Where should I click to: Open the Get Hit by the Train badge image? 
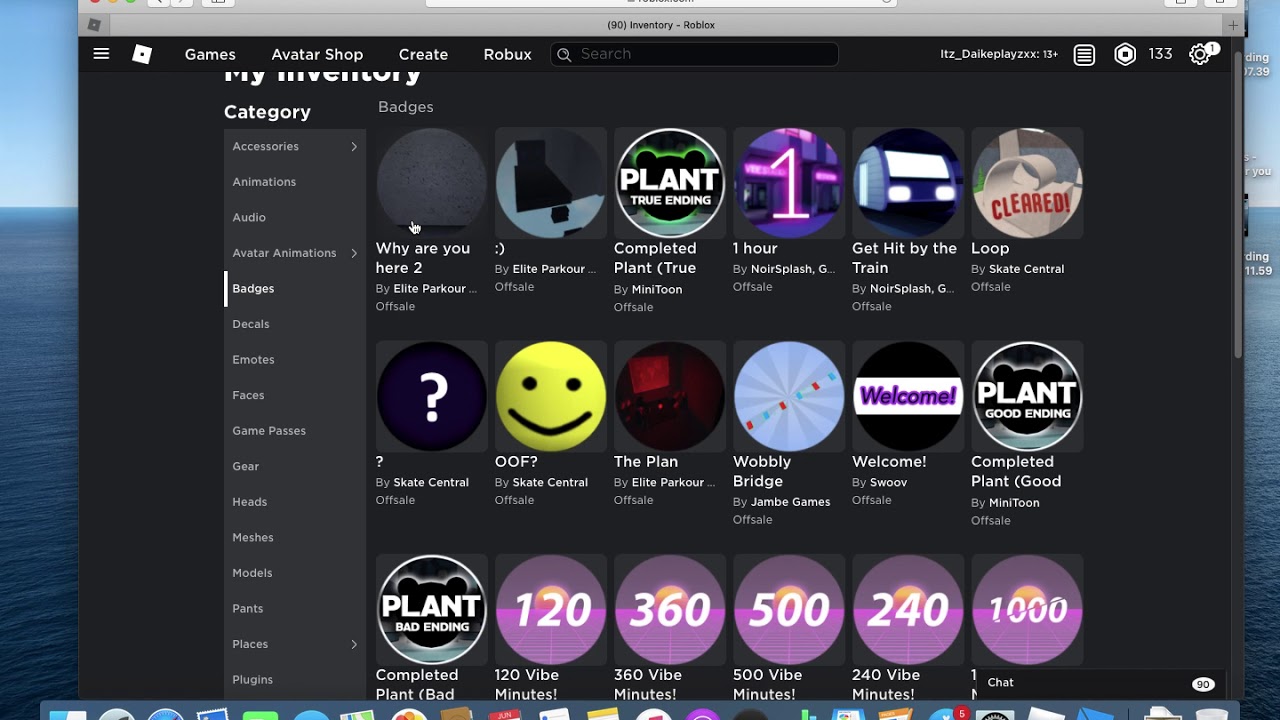tap(908, 183)
